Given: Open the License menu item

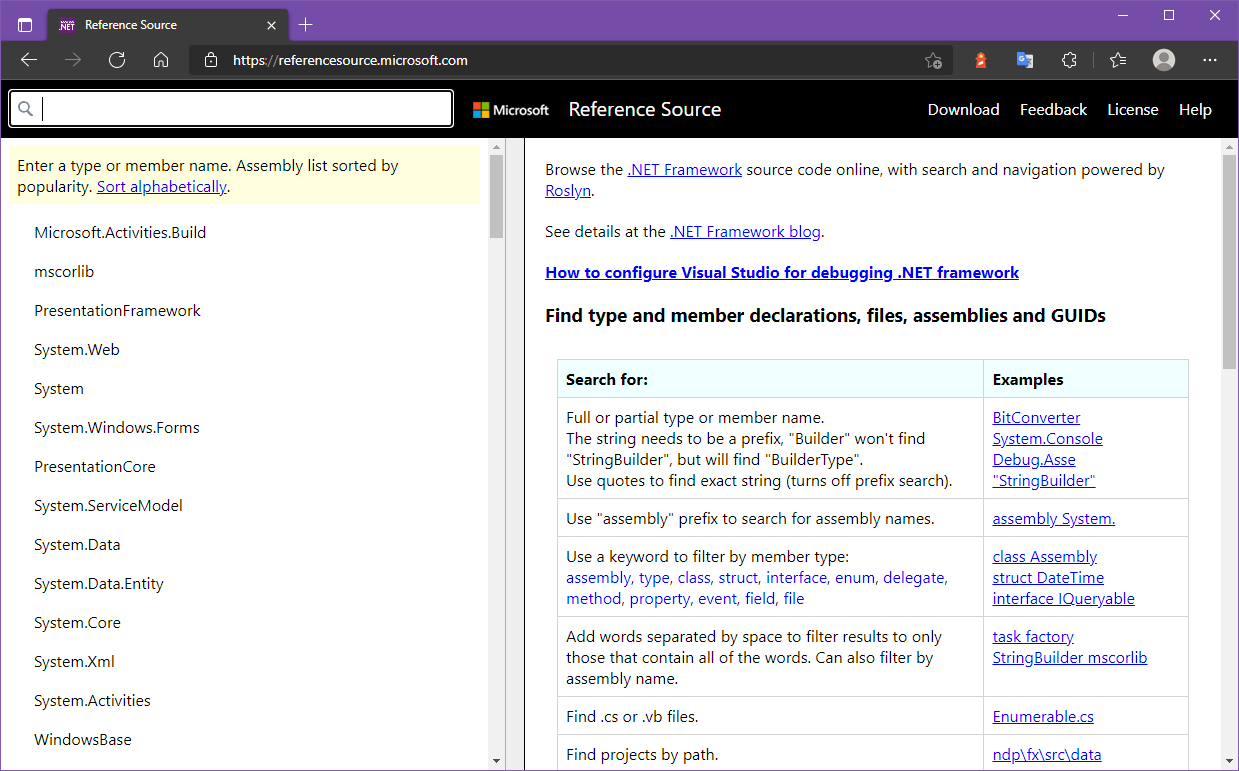Looking at the screenshot, I should point(1132,110).
